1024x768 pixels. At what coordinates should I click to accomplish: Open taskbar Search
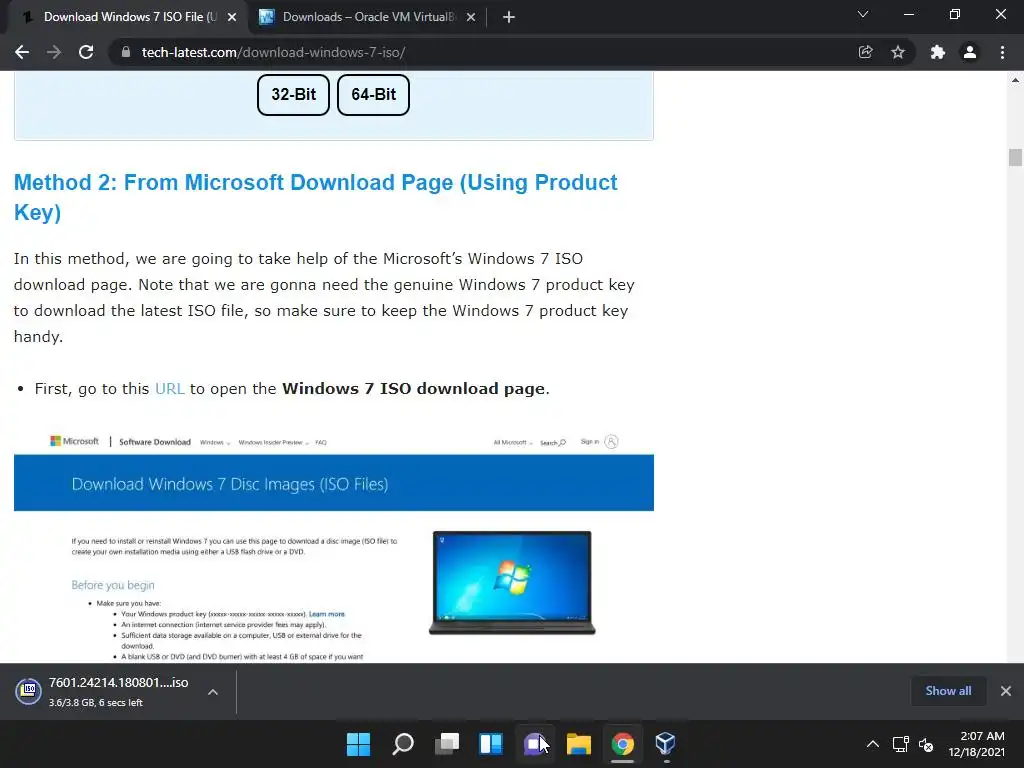click(403, 744)
